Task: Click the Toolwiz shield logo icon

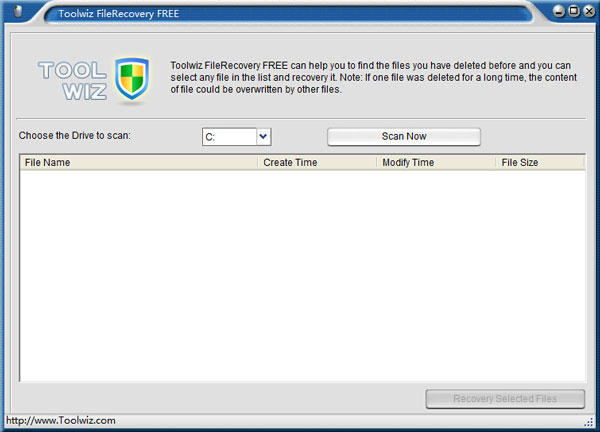Action: [x=132, y=79]
